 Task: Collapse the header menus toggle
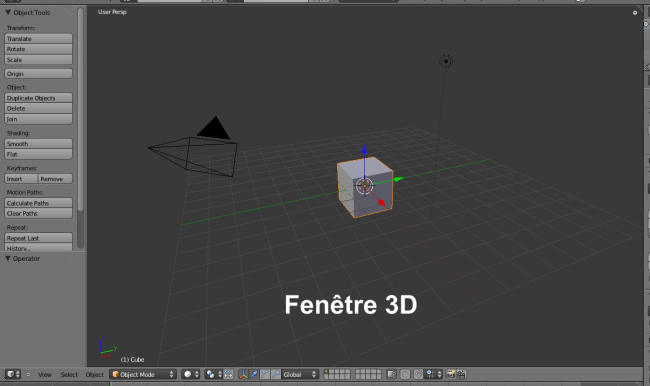[28, 374]
